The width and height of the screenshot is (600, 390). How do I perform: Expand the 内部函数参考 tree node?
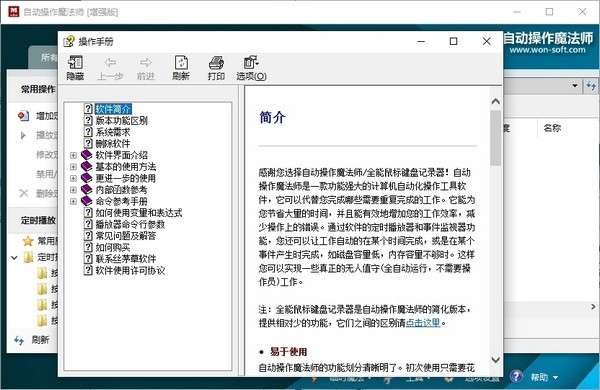click(73, 190)
